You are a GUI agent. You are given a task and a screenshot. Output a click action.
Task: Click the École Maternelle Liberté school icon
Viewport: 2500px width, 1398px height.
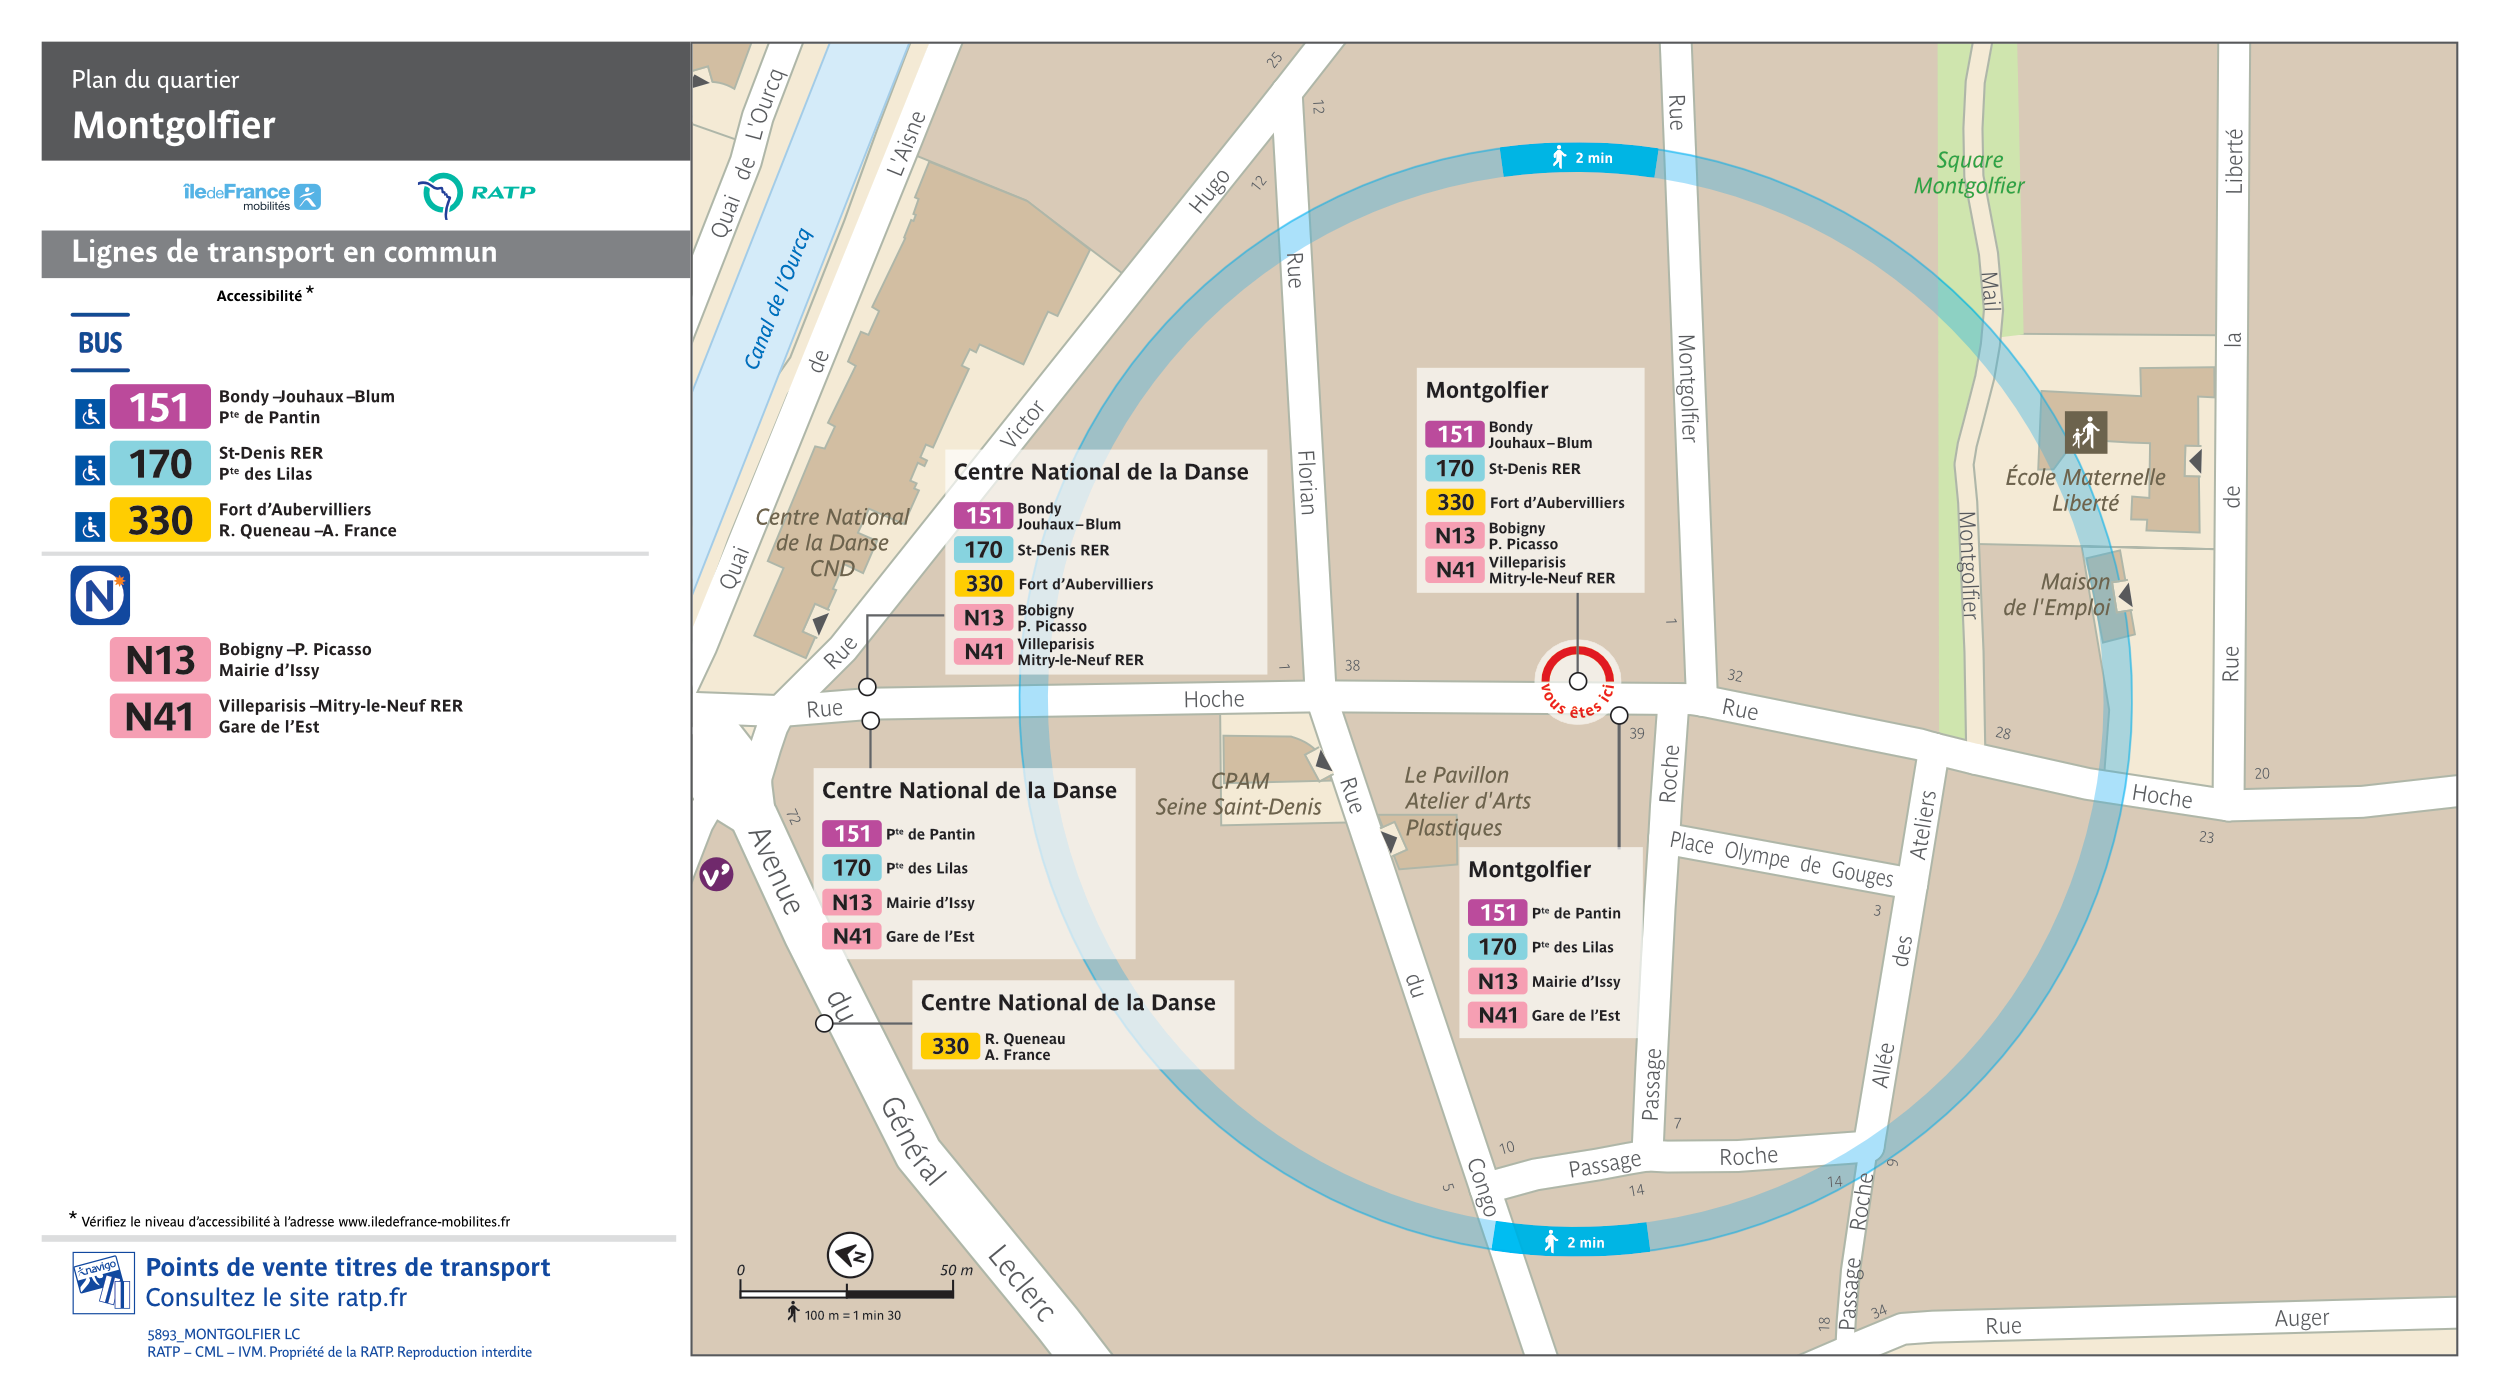tap(2085, 433)
